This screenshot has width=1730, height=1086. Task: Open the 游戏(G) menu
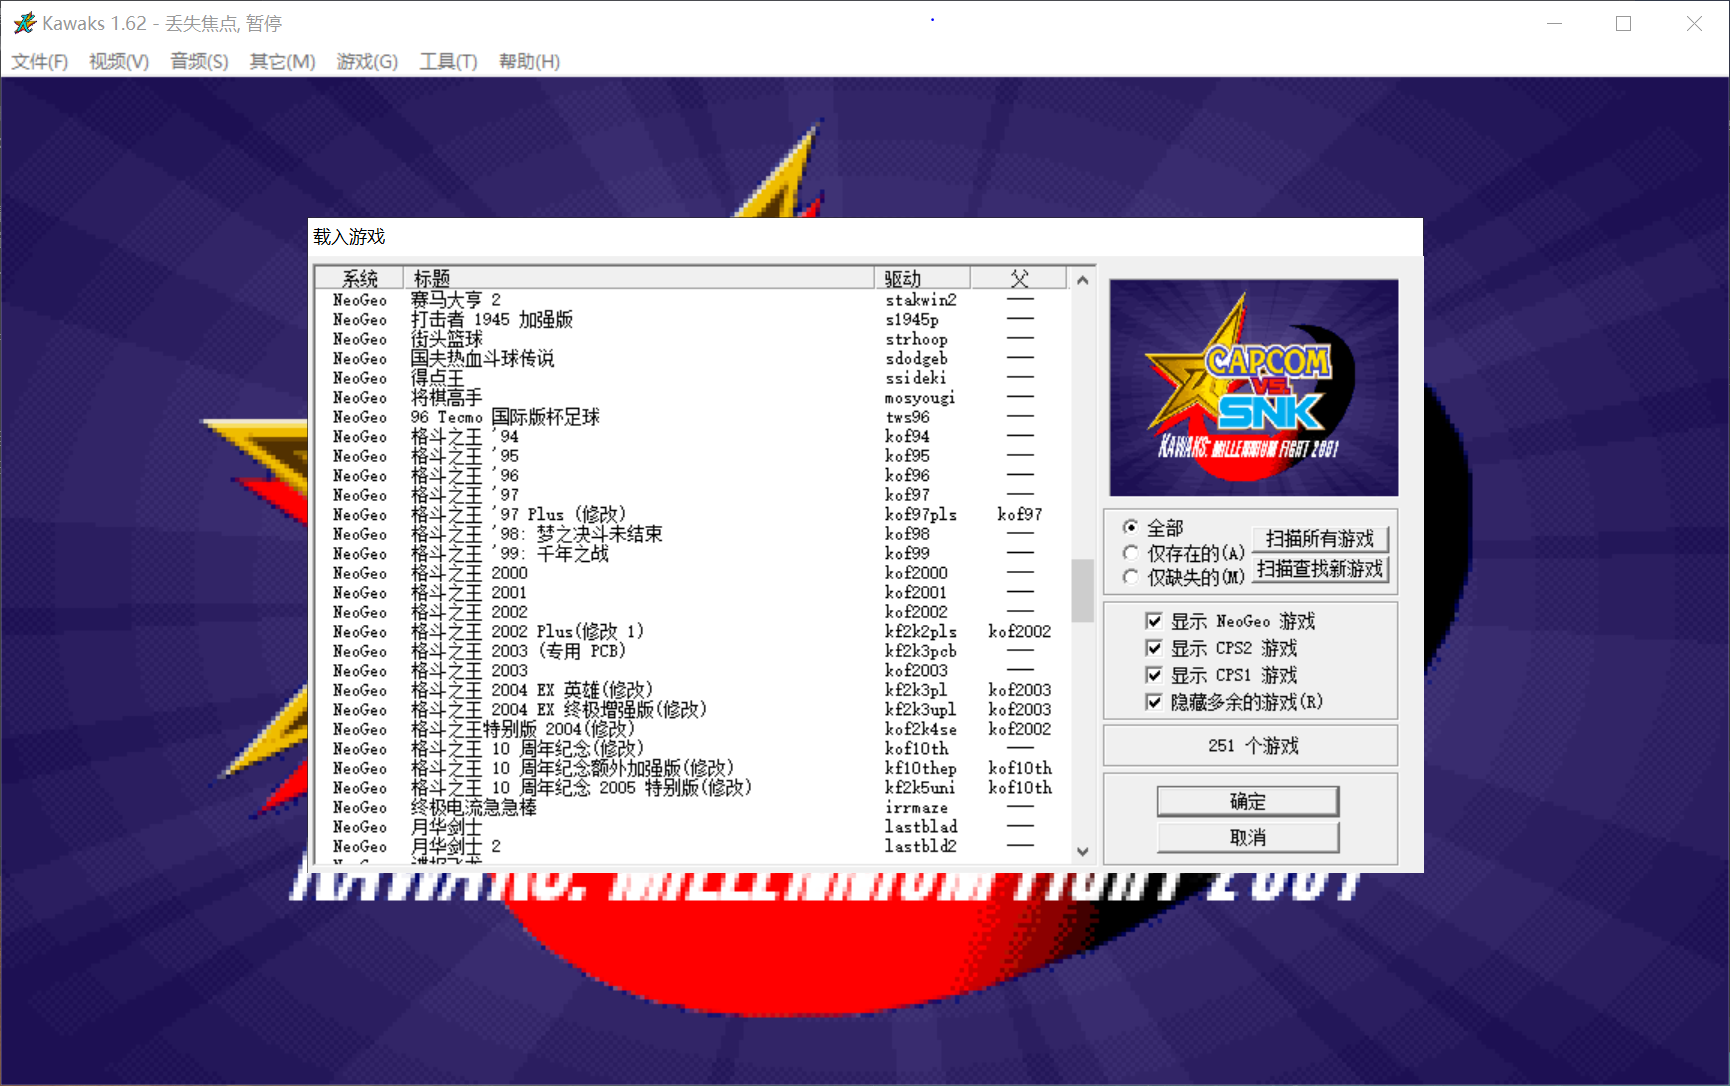click(x=366, y=61)
